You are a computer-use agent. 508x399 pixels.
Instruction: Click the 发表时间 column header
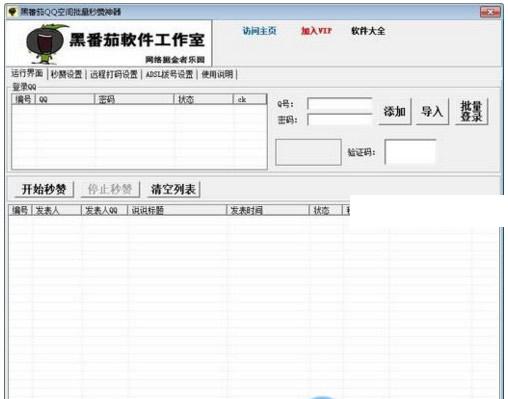268,210
